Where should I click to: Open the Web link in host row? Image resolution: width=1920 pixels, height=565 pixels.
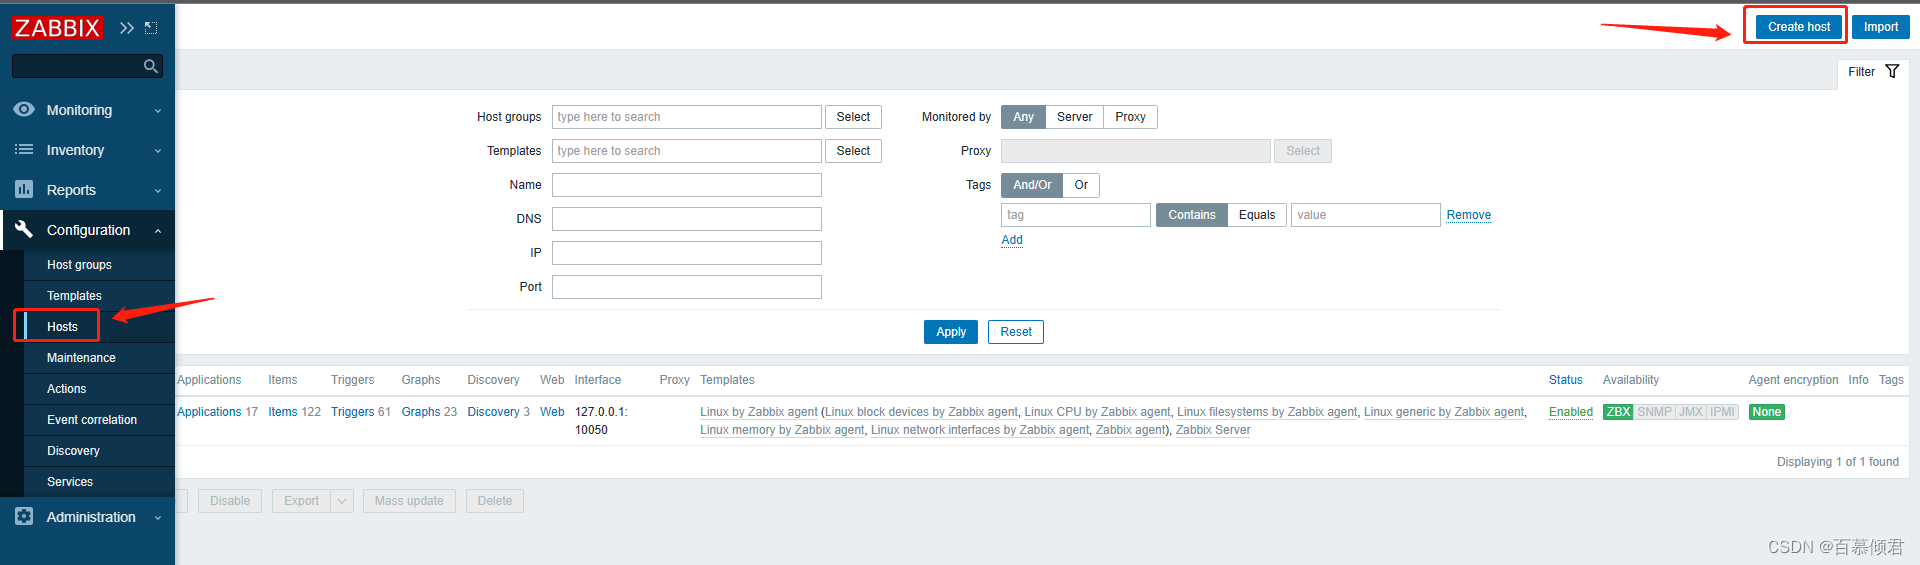pos(552,412)
